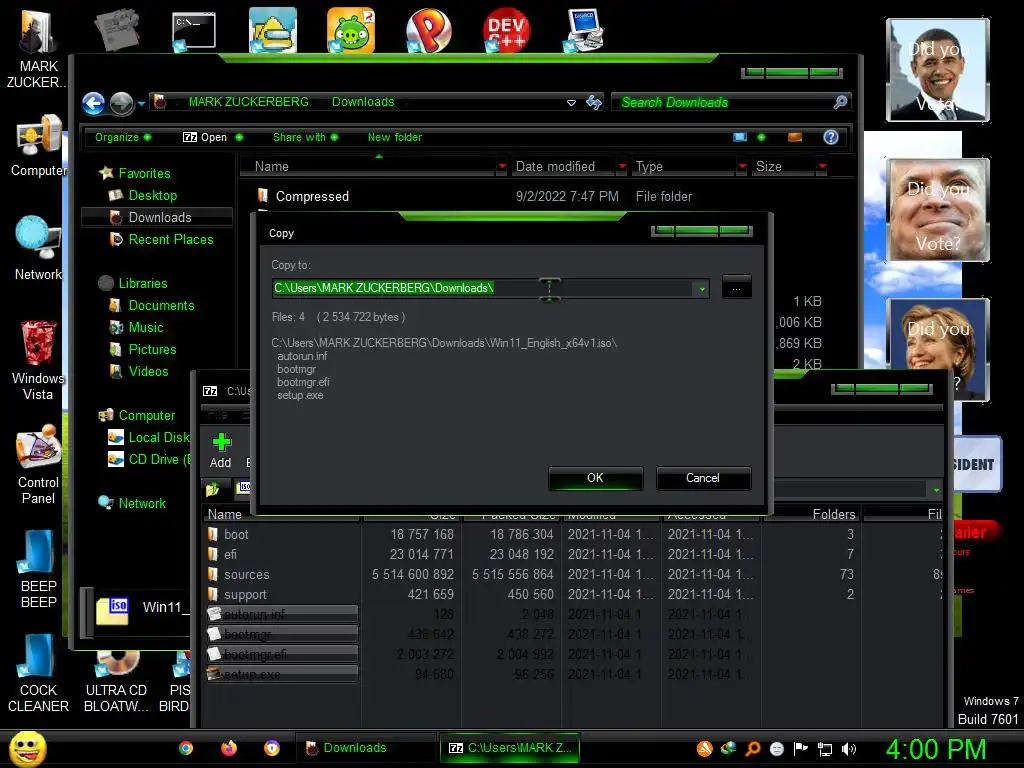Image resolution: width=1024 pixels, height=768 pixels.
Task: Click the gray Forward arrow in Explorer
Action: pyautogui.click(x=121, y=103)
